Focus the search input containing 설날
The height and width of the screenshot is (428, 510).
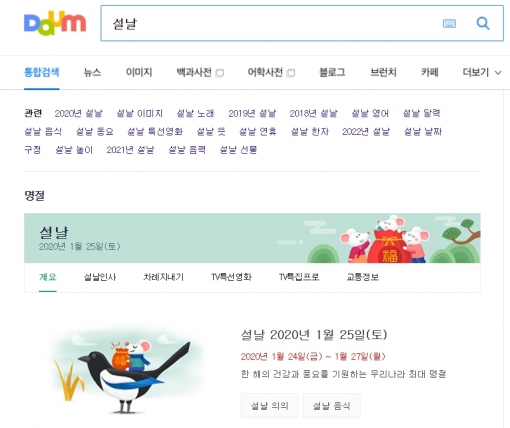(272, 23)
